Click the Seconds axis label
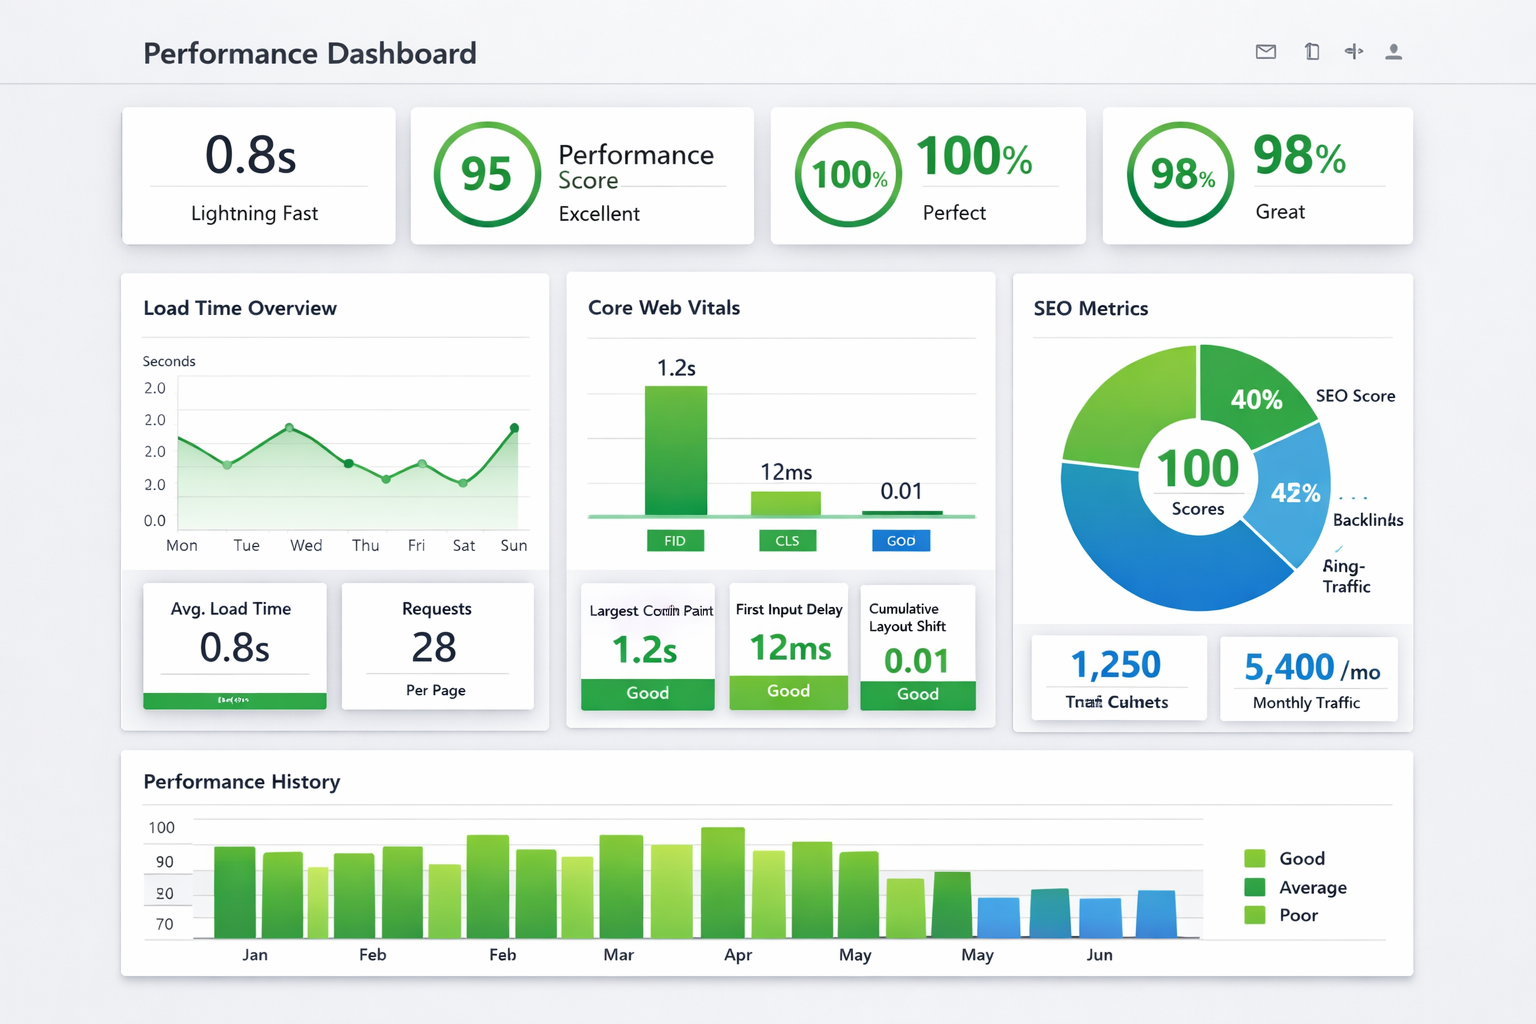The width and height of the screenshot is (1536, 1024). point(169,361)
